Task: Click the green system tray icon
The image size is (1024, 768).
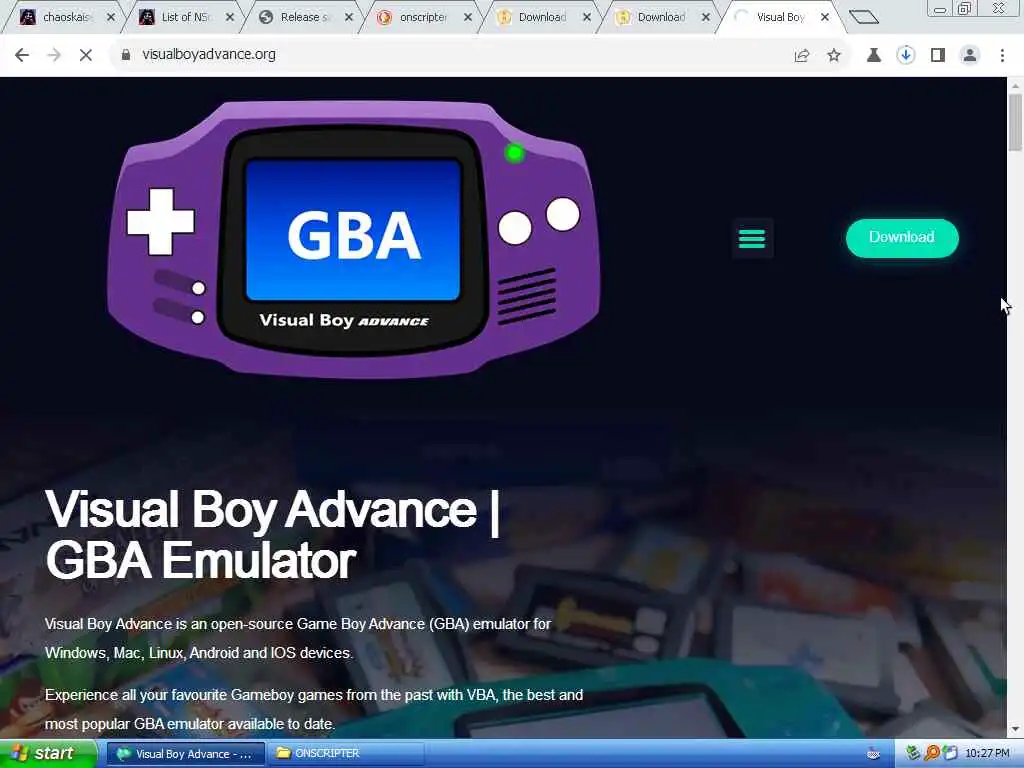Action: click(913, 754)
